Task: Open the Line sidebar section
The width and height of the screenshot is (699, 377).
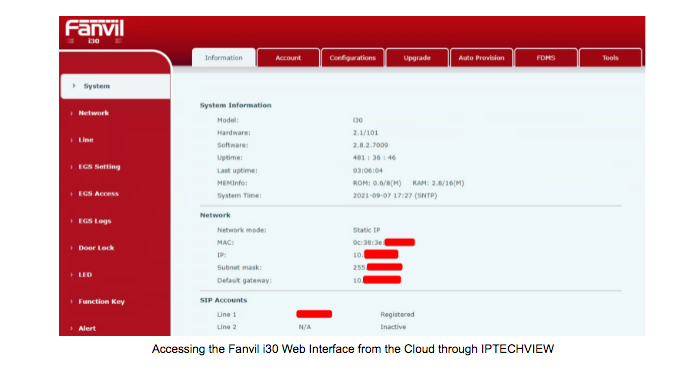Action: coord(86,140)
